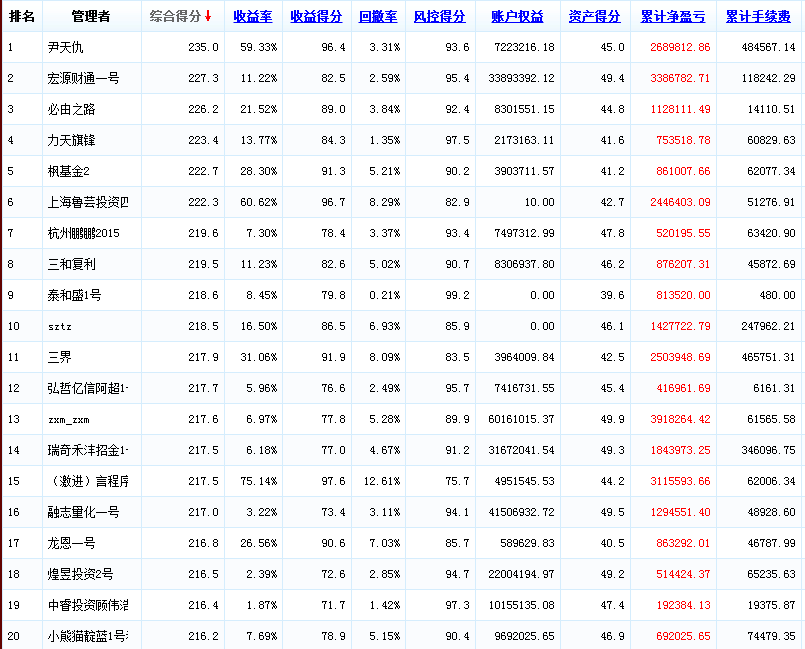Image resolution: width=805 pixels, height=649 pixels.
Task: Click return score 97.6
Action: 333,481
